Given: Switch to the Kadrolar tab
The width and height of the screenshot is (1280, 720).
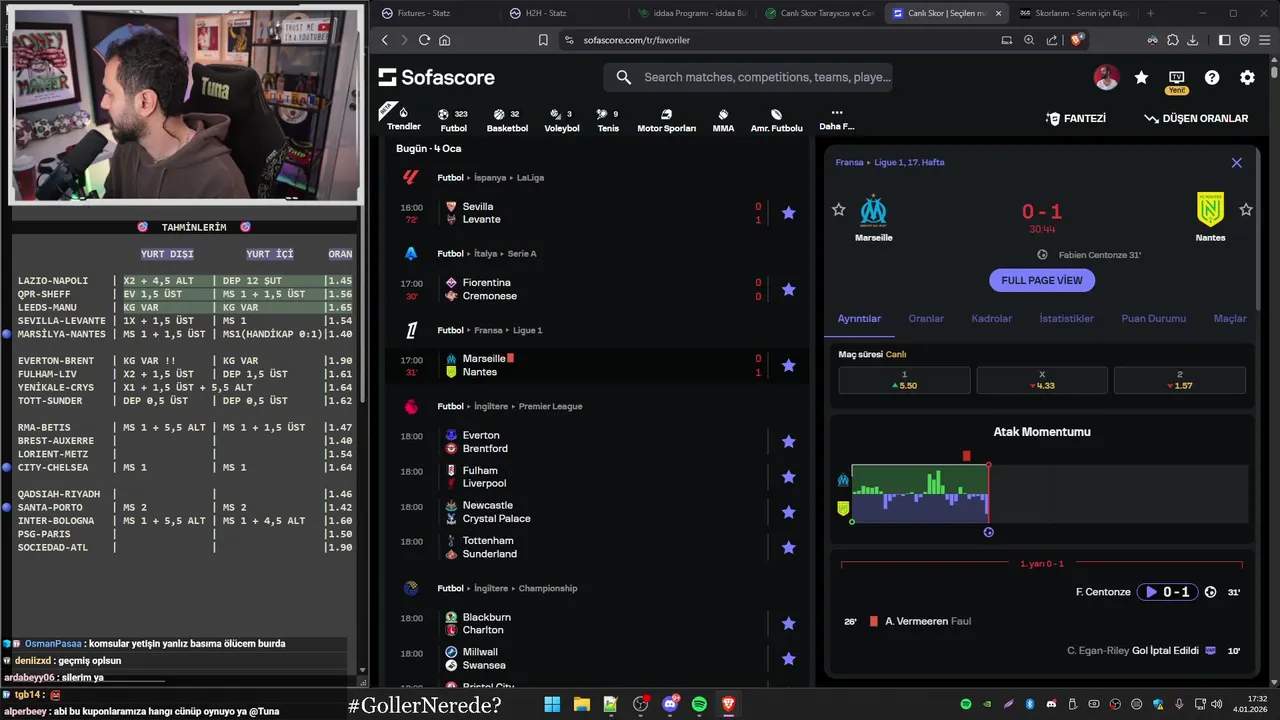Looking at the screenshot, I should 992,318.
